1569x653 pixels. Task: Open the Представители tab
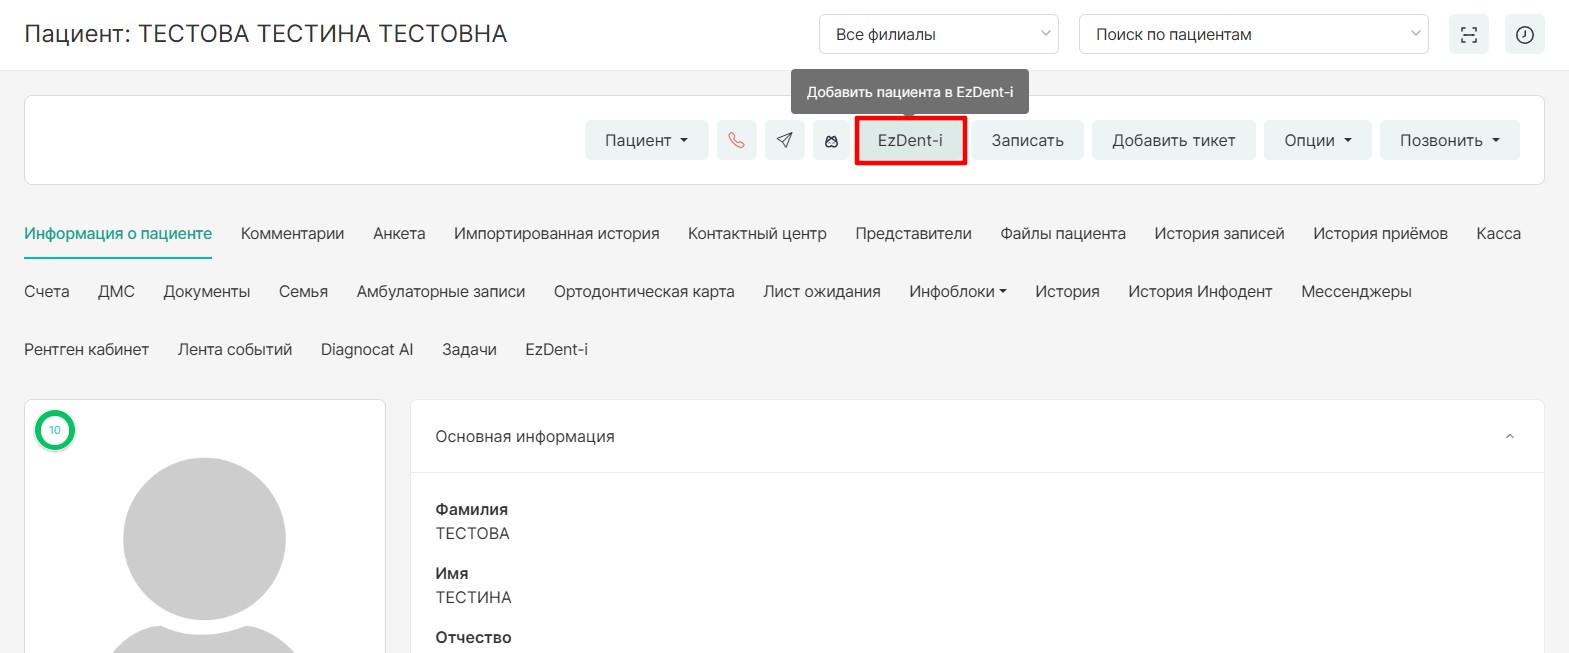point(913,233)
